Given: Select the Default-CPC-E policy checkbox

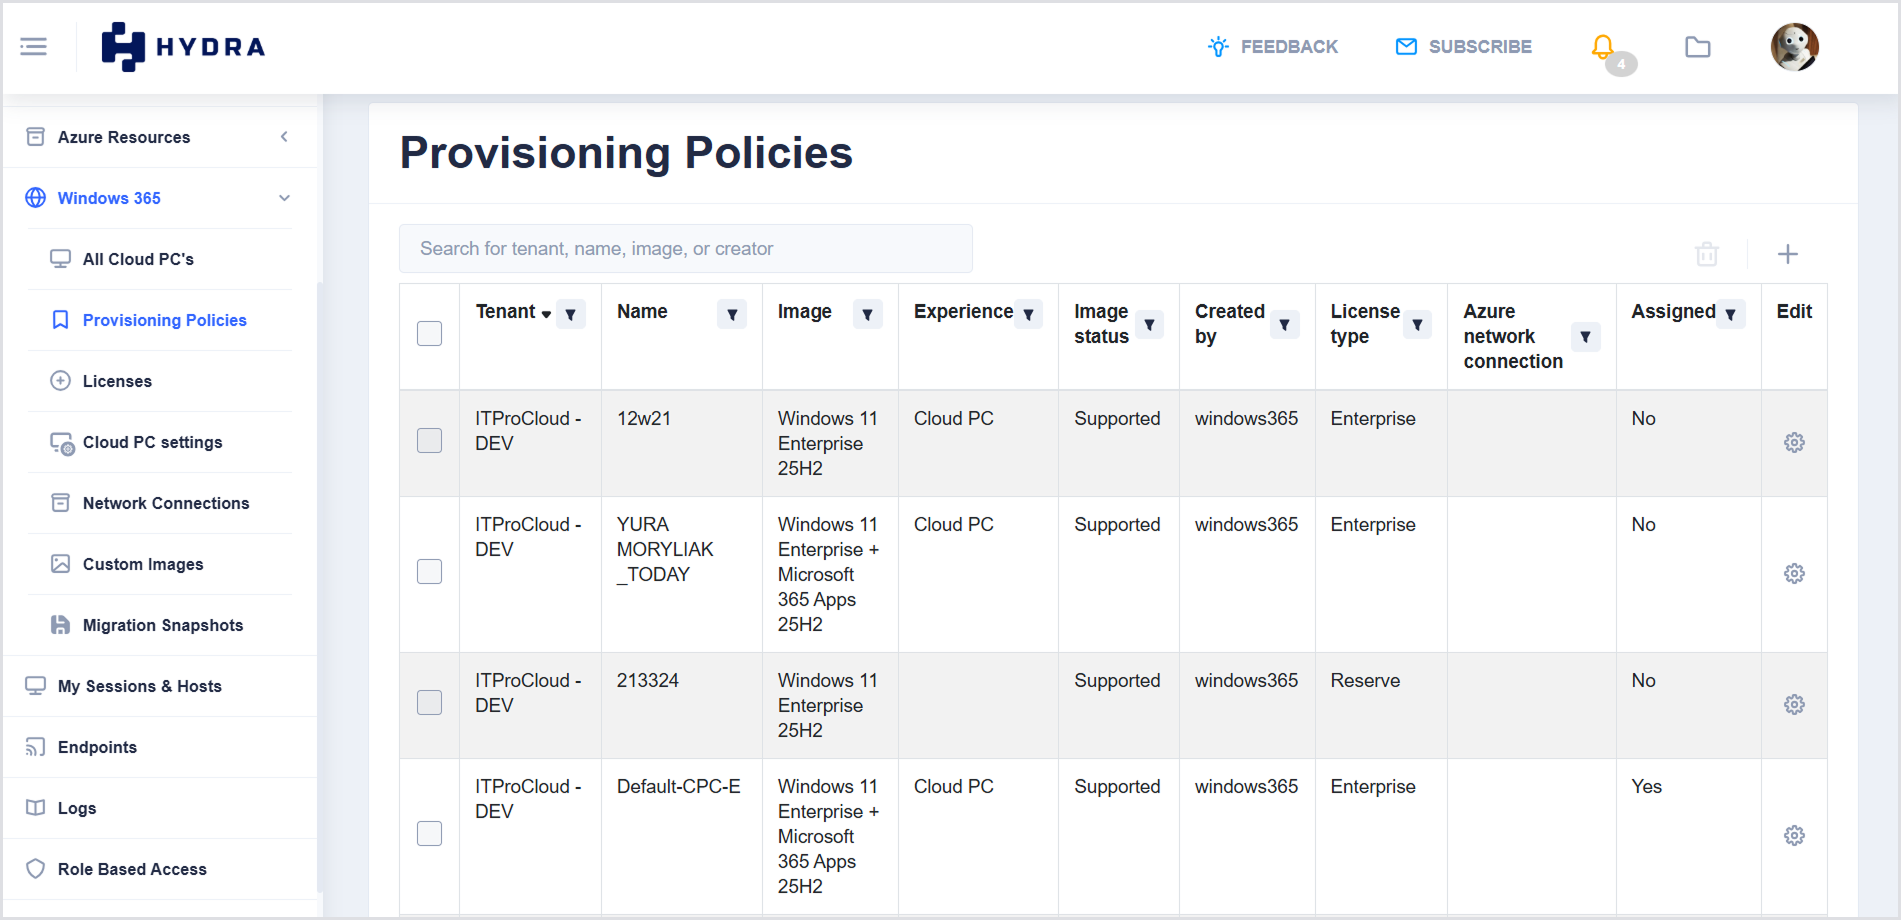Looking at the screenshot, I should 430,834.
